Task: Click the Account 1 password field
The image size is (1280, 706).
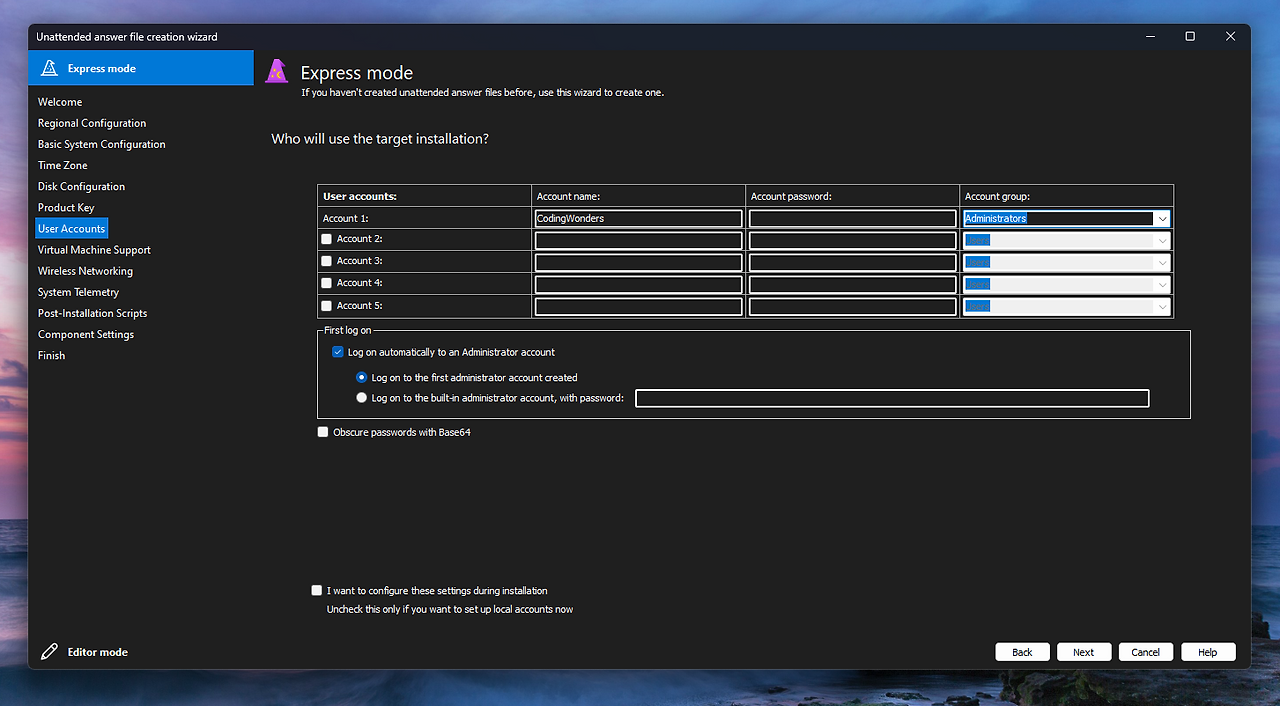Action: (x=853, y=218)
